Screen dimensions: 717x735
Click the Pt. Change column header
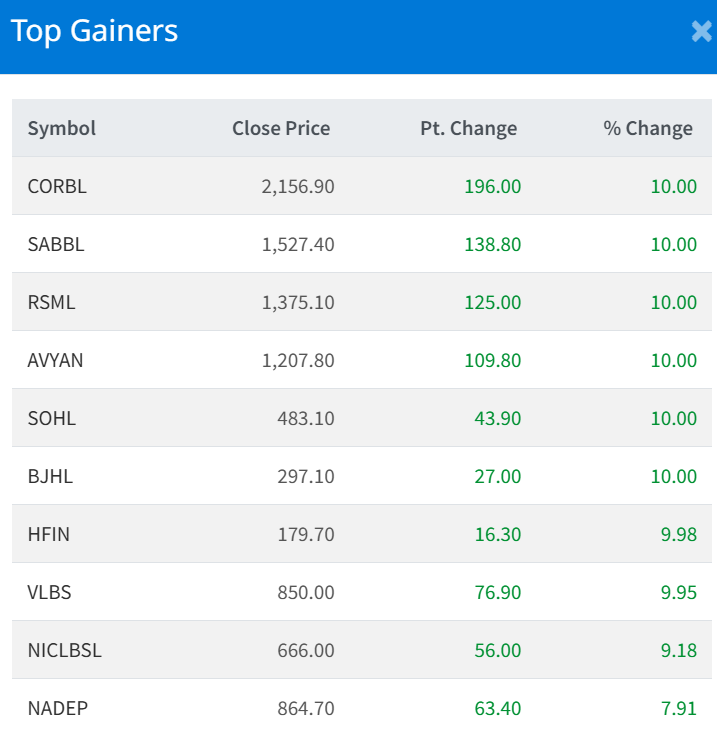pos(469,128)
